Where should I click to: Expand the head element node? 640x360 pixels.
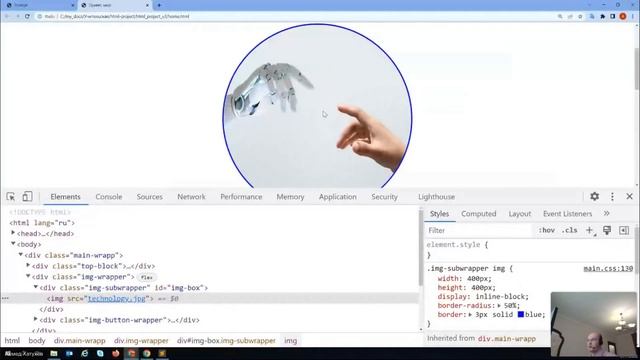pyautogui.click(x=13, y=233)
